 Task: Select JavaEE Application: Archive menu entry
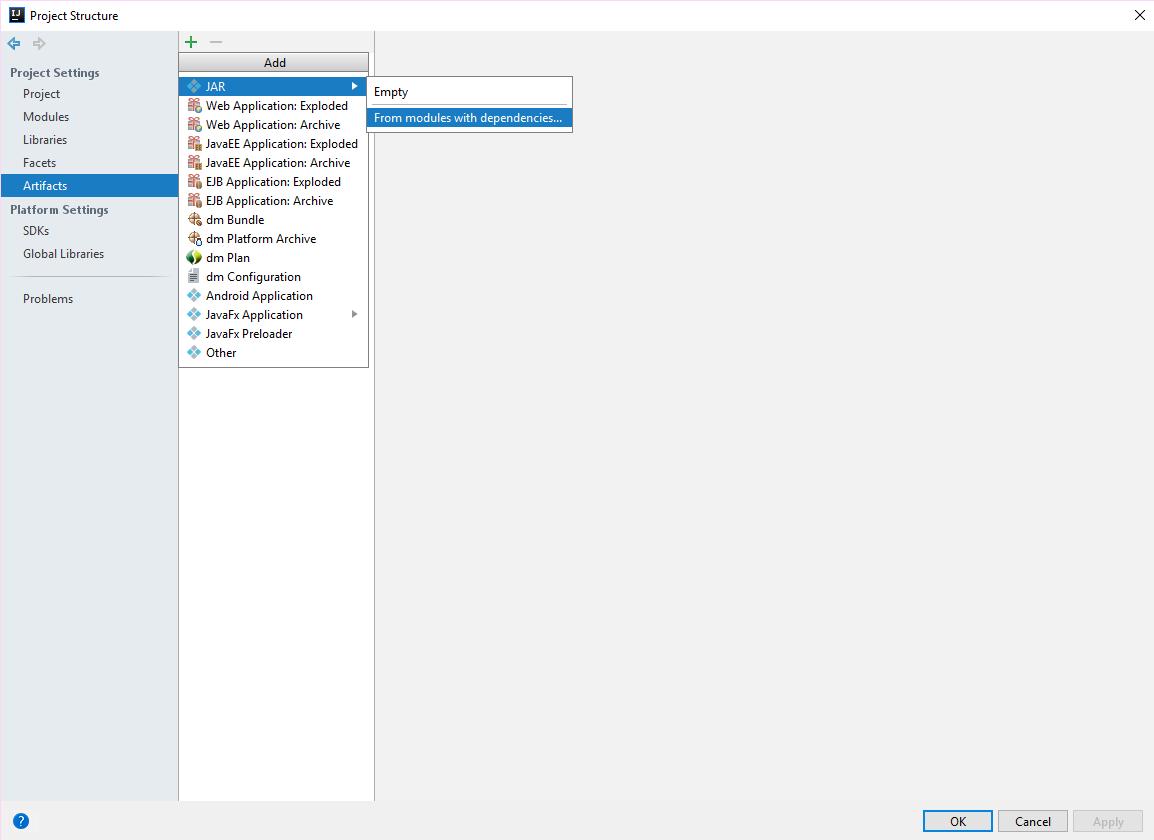(273, 163)
